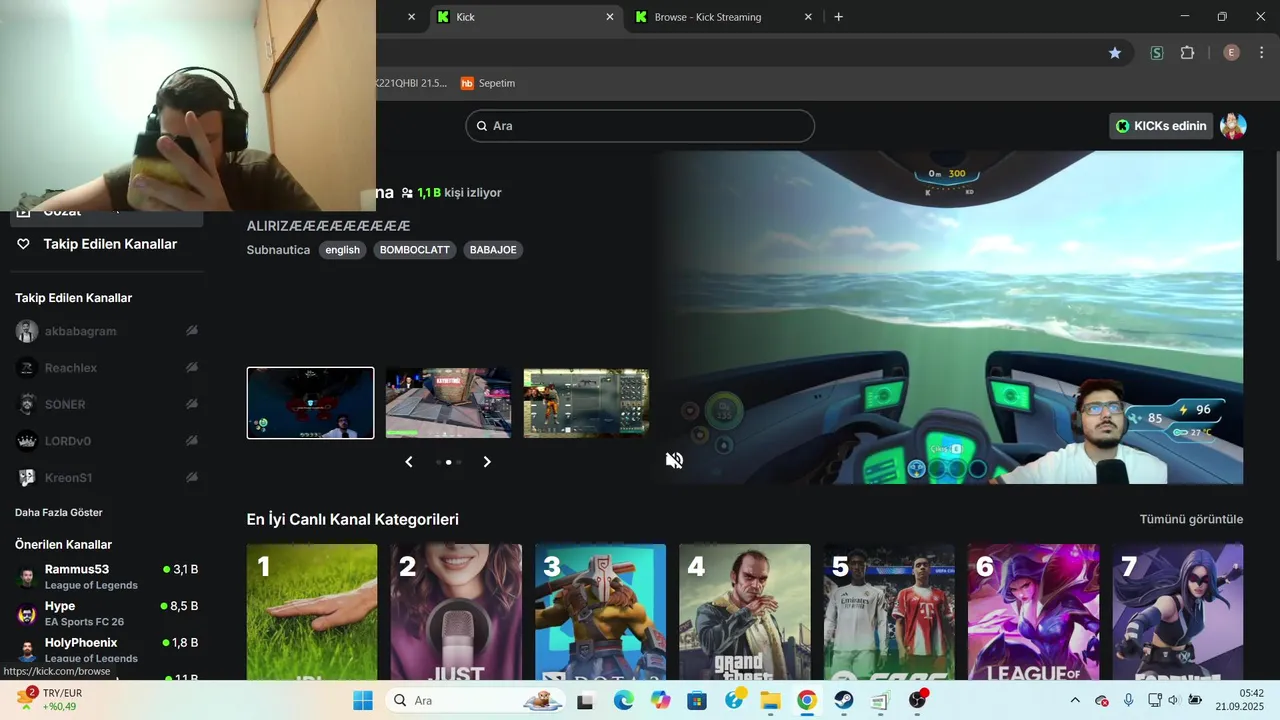Open the Subnautica category link
1280x720 pixels.
(x=278, y=250)
